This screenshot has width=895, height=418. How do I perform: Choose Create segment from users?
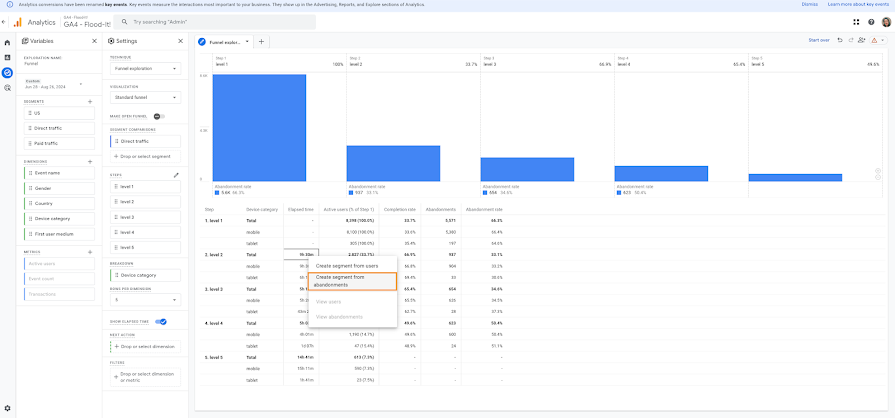pyautogui.click(x=347, y=266)
